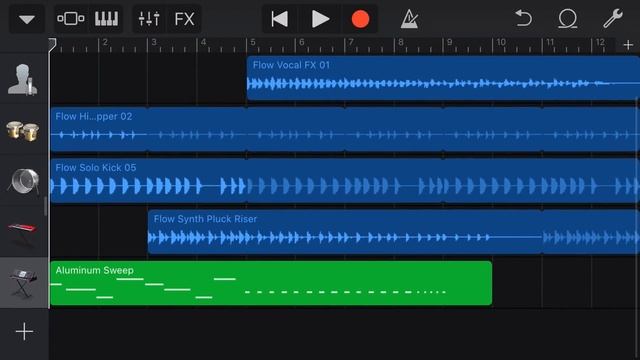Tap the playhead marker at bar 1
This screenshot has height=360, width=640.
coord(52,45)
